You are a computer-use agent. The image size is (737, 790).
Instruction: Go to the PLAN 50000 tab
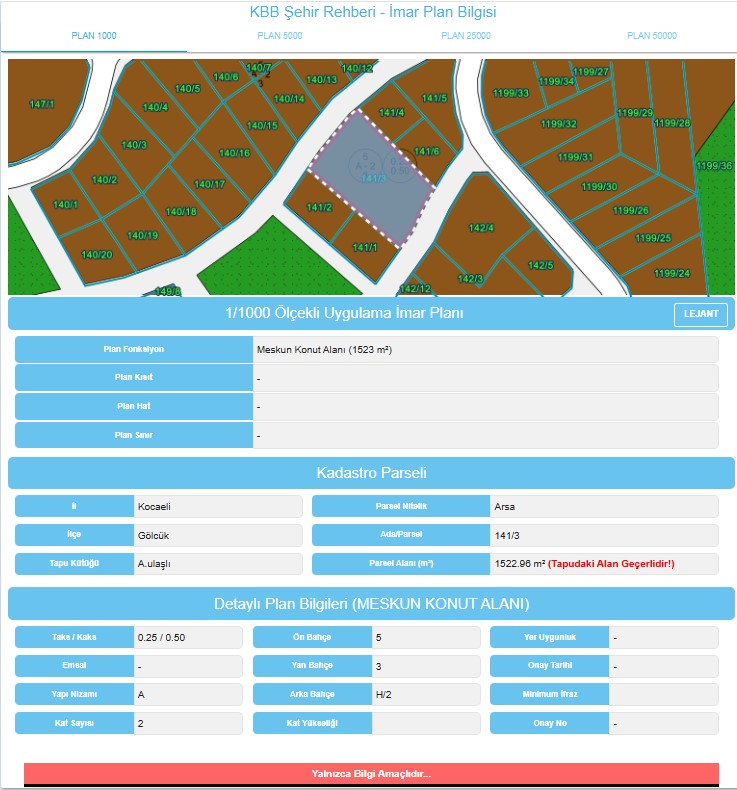point(651,36)
